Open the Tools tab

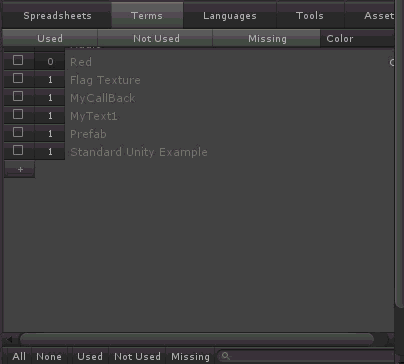(x=310, y=16)
